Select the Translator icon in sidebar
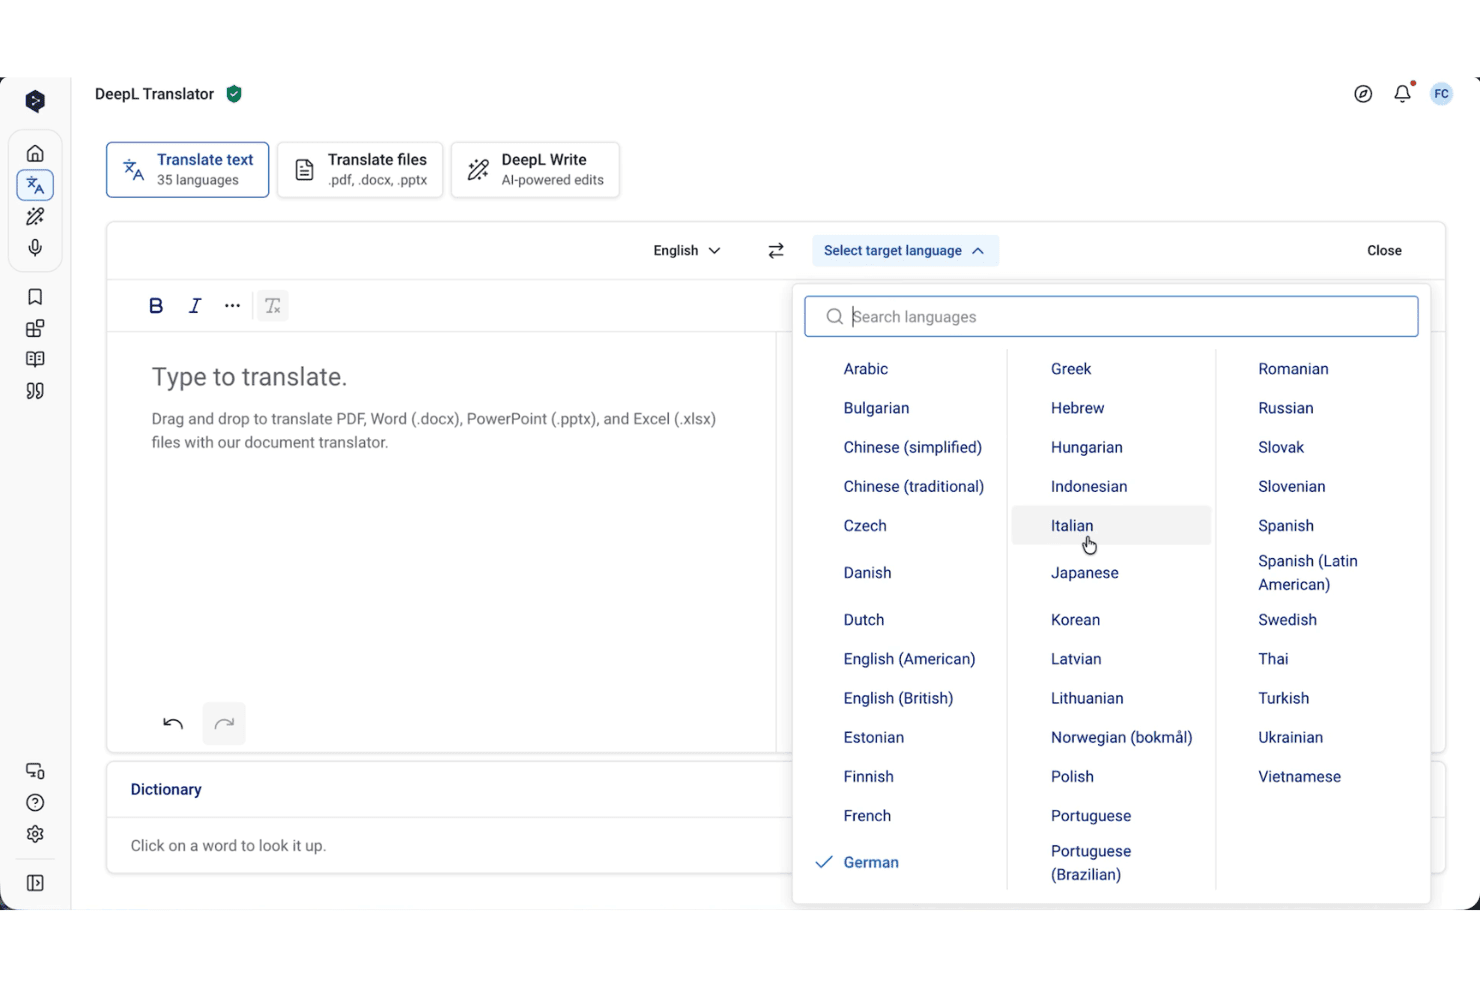1480x987 pixels. pyautogui.click(x=35, y=185)
